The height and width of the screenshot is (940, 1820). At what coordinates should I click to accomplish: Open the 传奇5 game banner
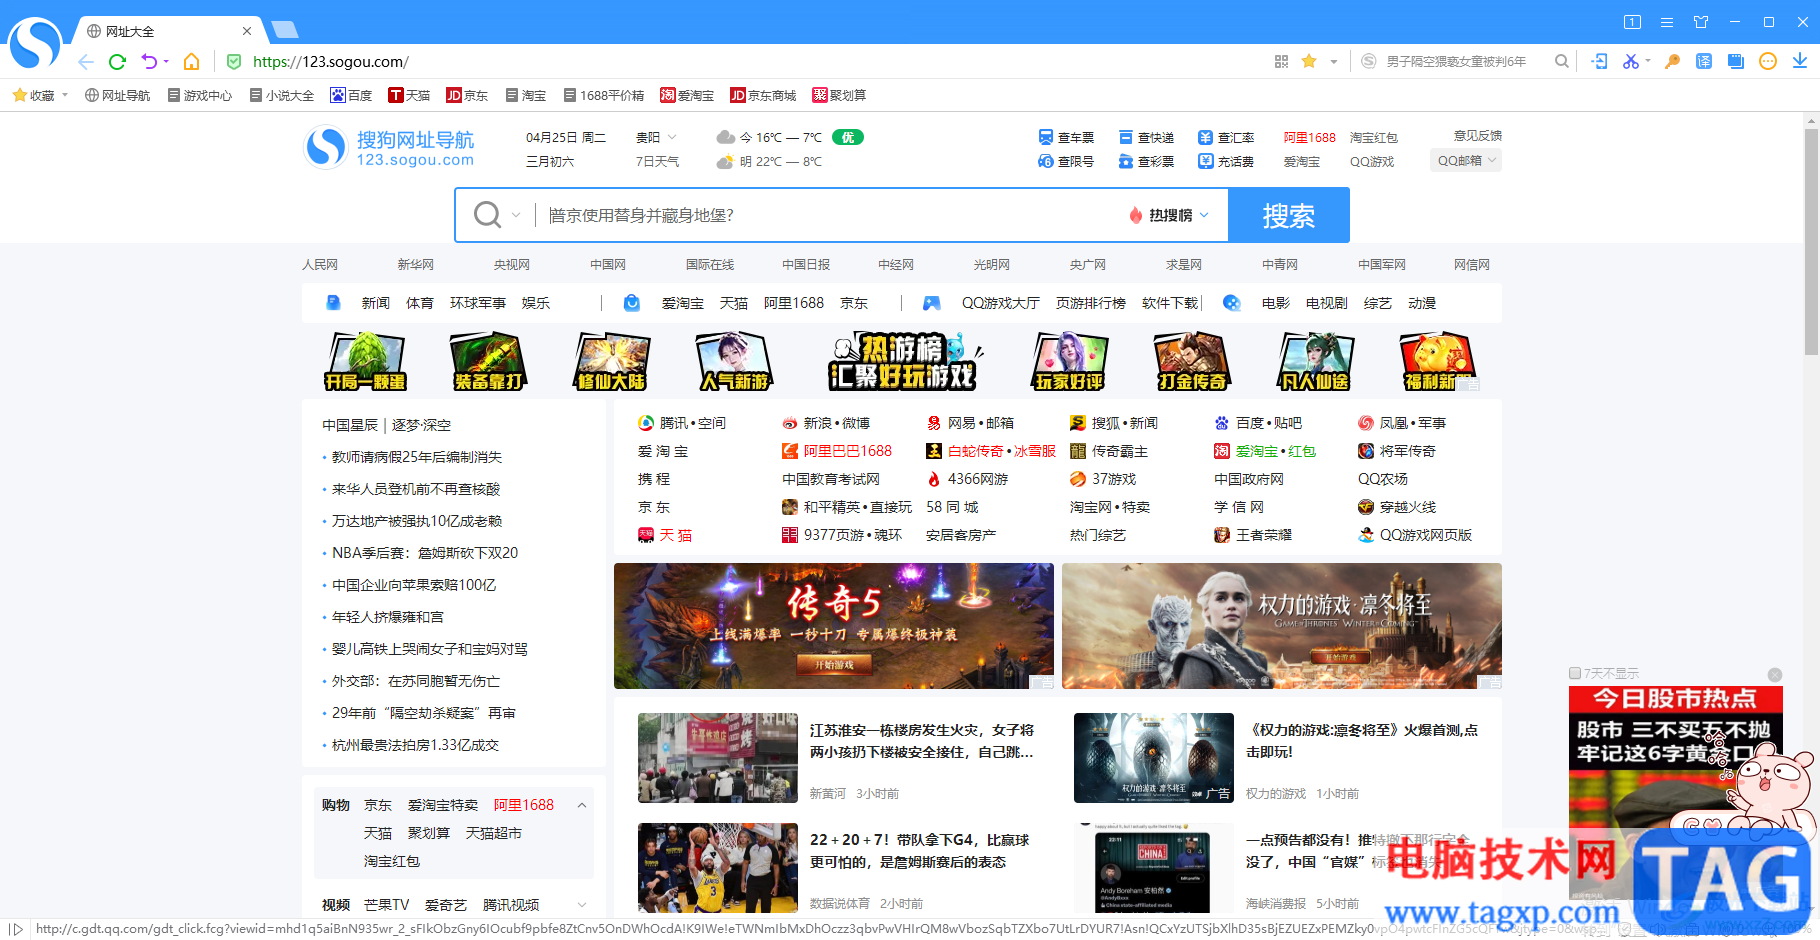834,626
